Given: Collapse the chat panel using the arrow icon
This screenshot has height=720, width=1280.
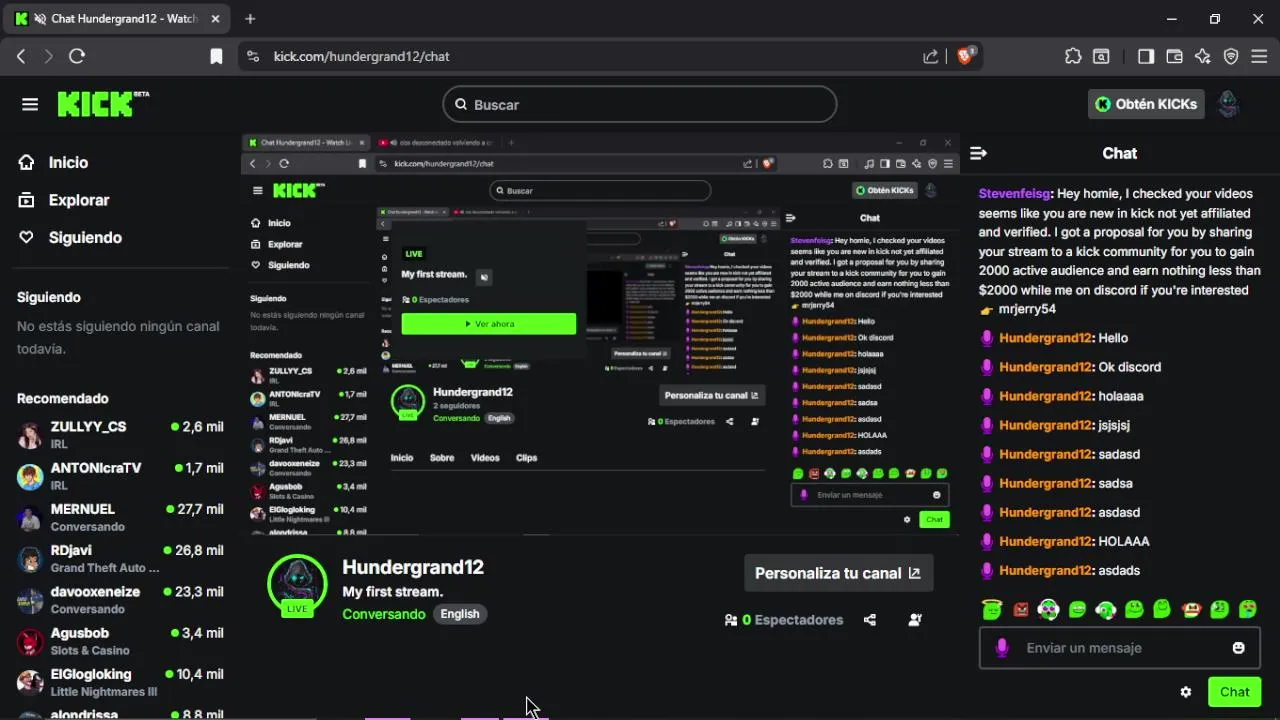Looking at the screenshot, I should point(978,153).
